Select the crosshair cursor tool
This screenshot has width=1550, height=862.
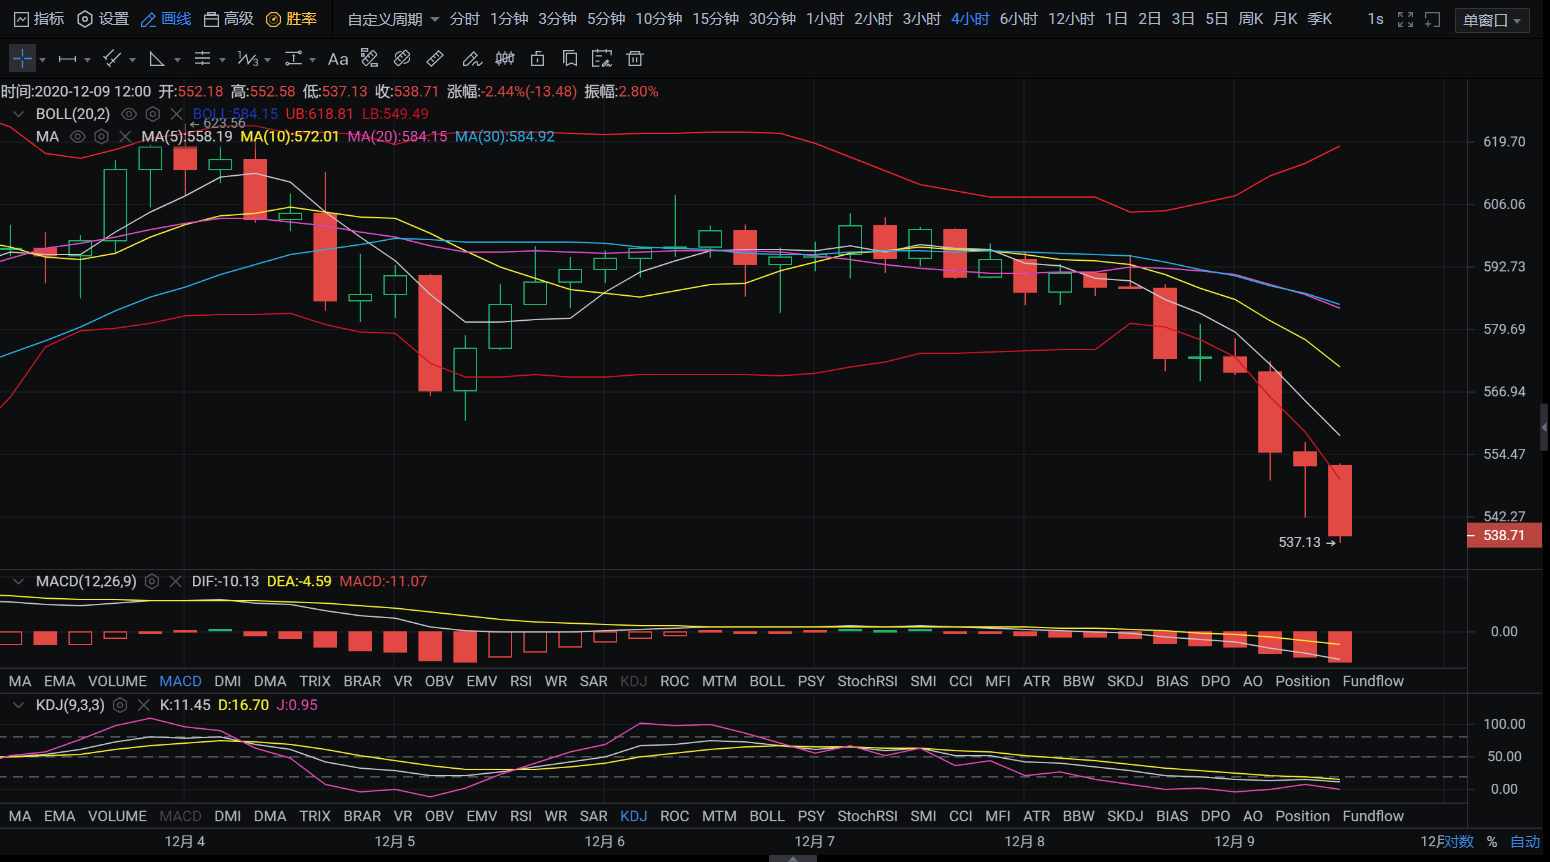pyautogui.click(x=22, y=59)
